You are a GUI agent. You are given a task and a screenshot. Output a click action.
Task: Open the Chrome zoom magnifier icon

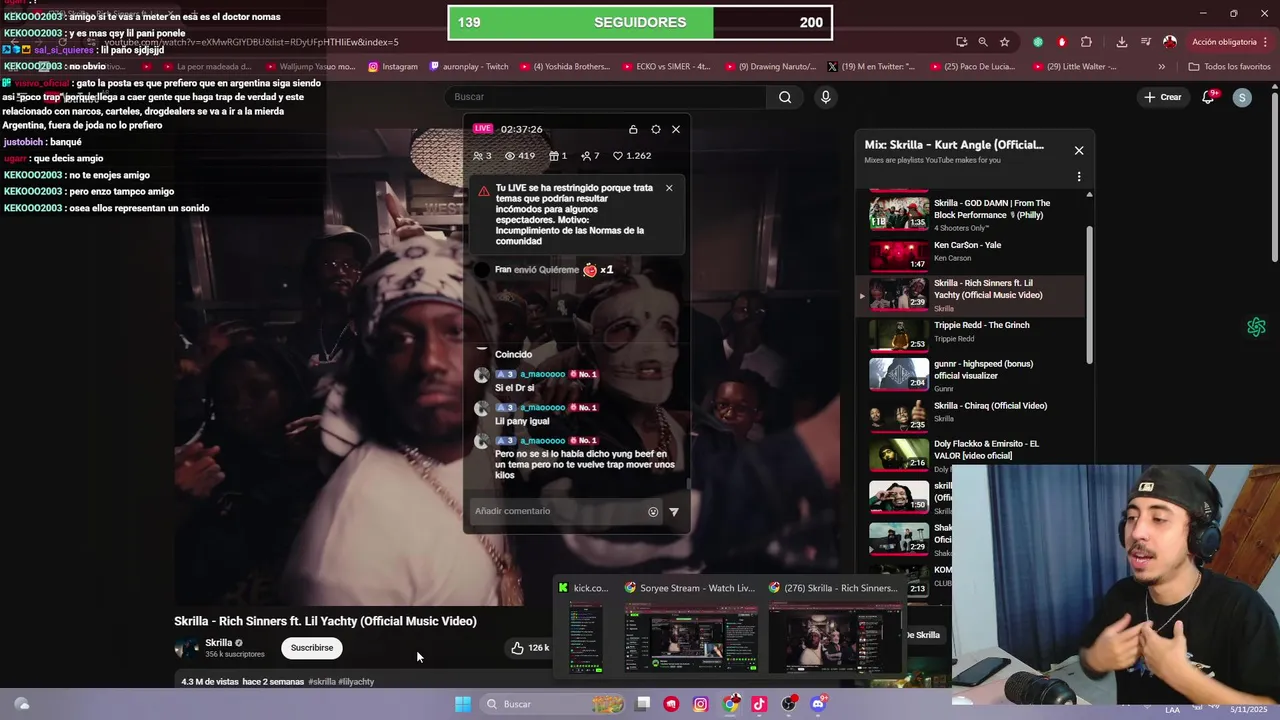(983, 42)
